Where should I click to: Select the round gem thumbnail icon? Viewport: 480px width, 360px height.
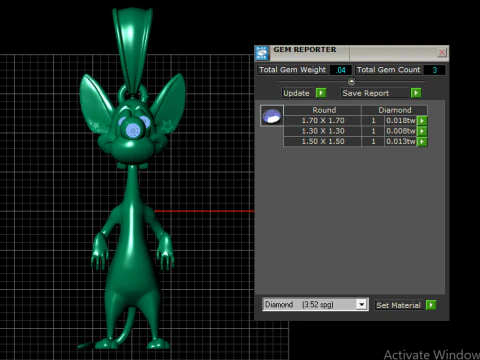pos(272,116)
